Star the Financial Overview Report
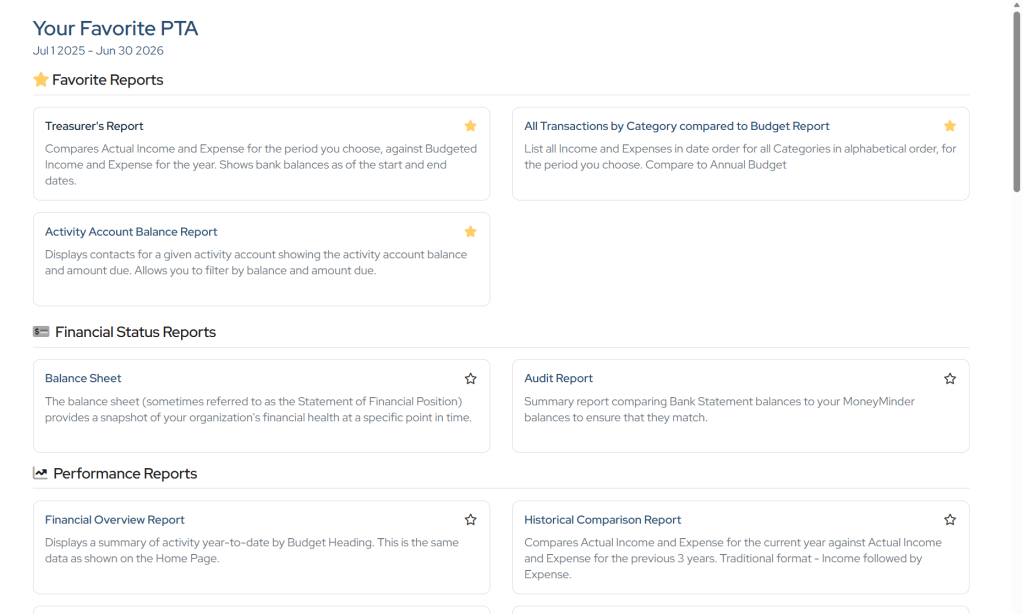 [470, 520]
